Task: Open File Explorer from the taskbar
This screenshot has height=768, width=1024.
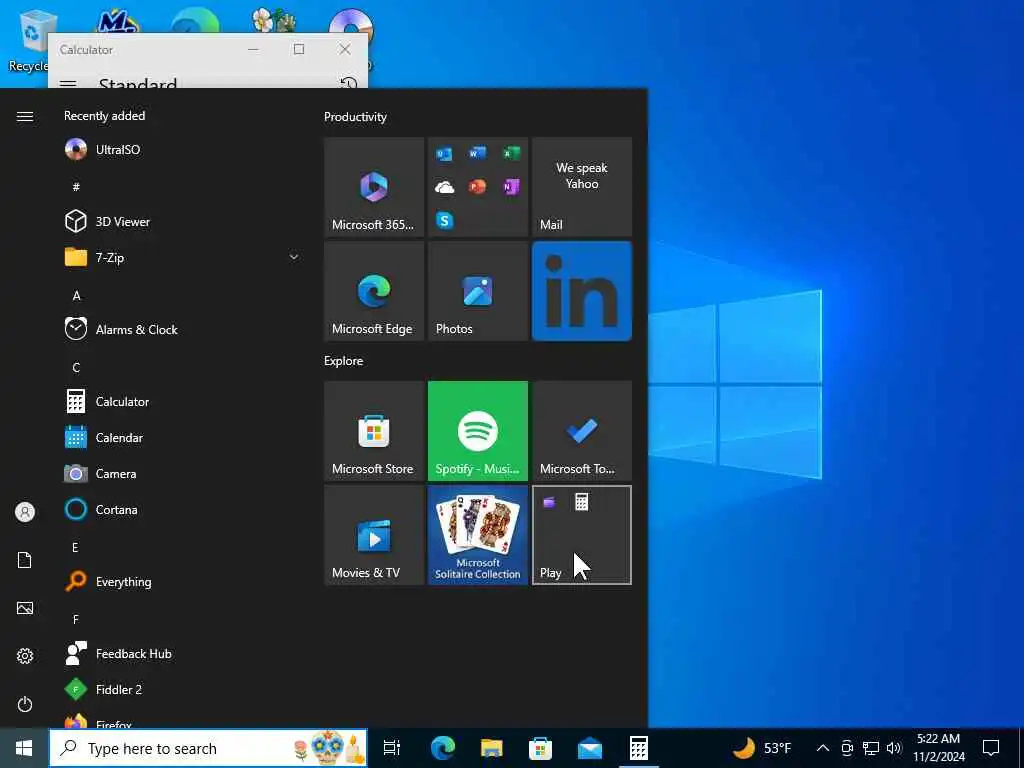Action: [x=491, y=748]
